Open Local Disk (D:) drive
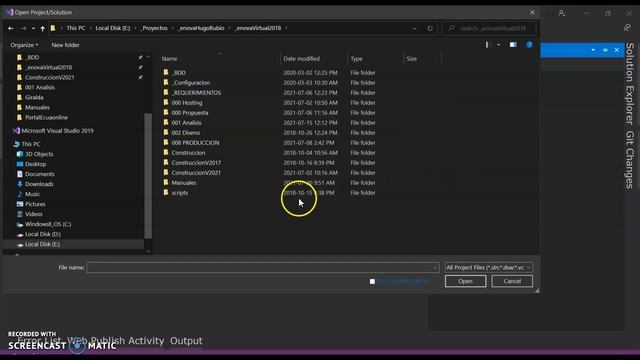Screen dimensions: 640x360 (43, 234)
